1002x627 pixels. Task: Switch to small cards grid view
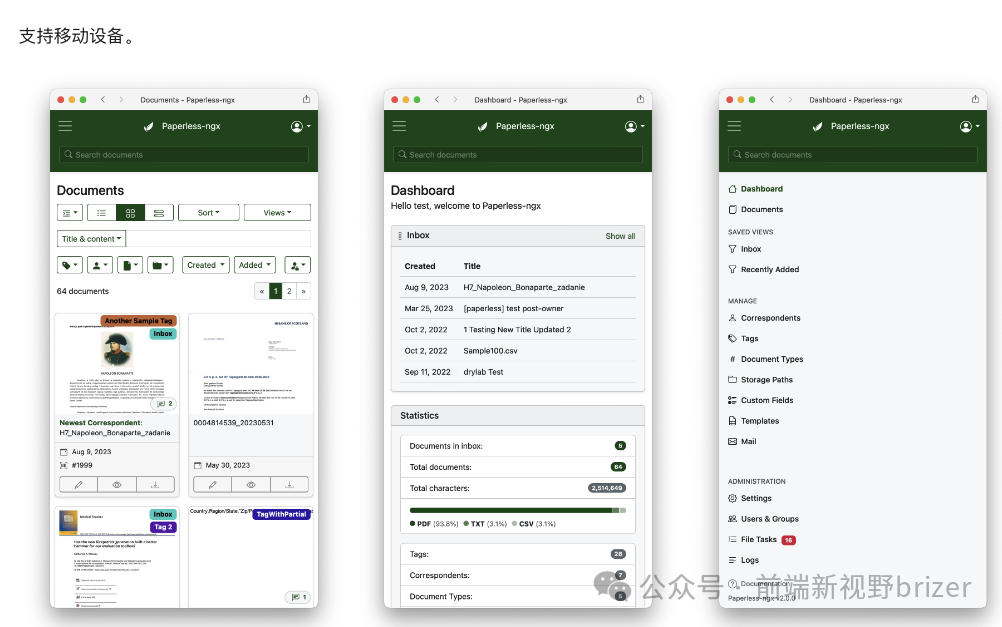tap(130, 213)
